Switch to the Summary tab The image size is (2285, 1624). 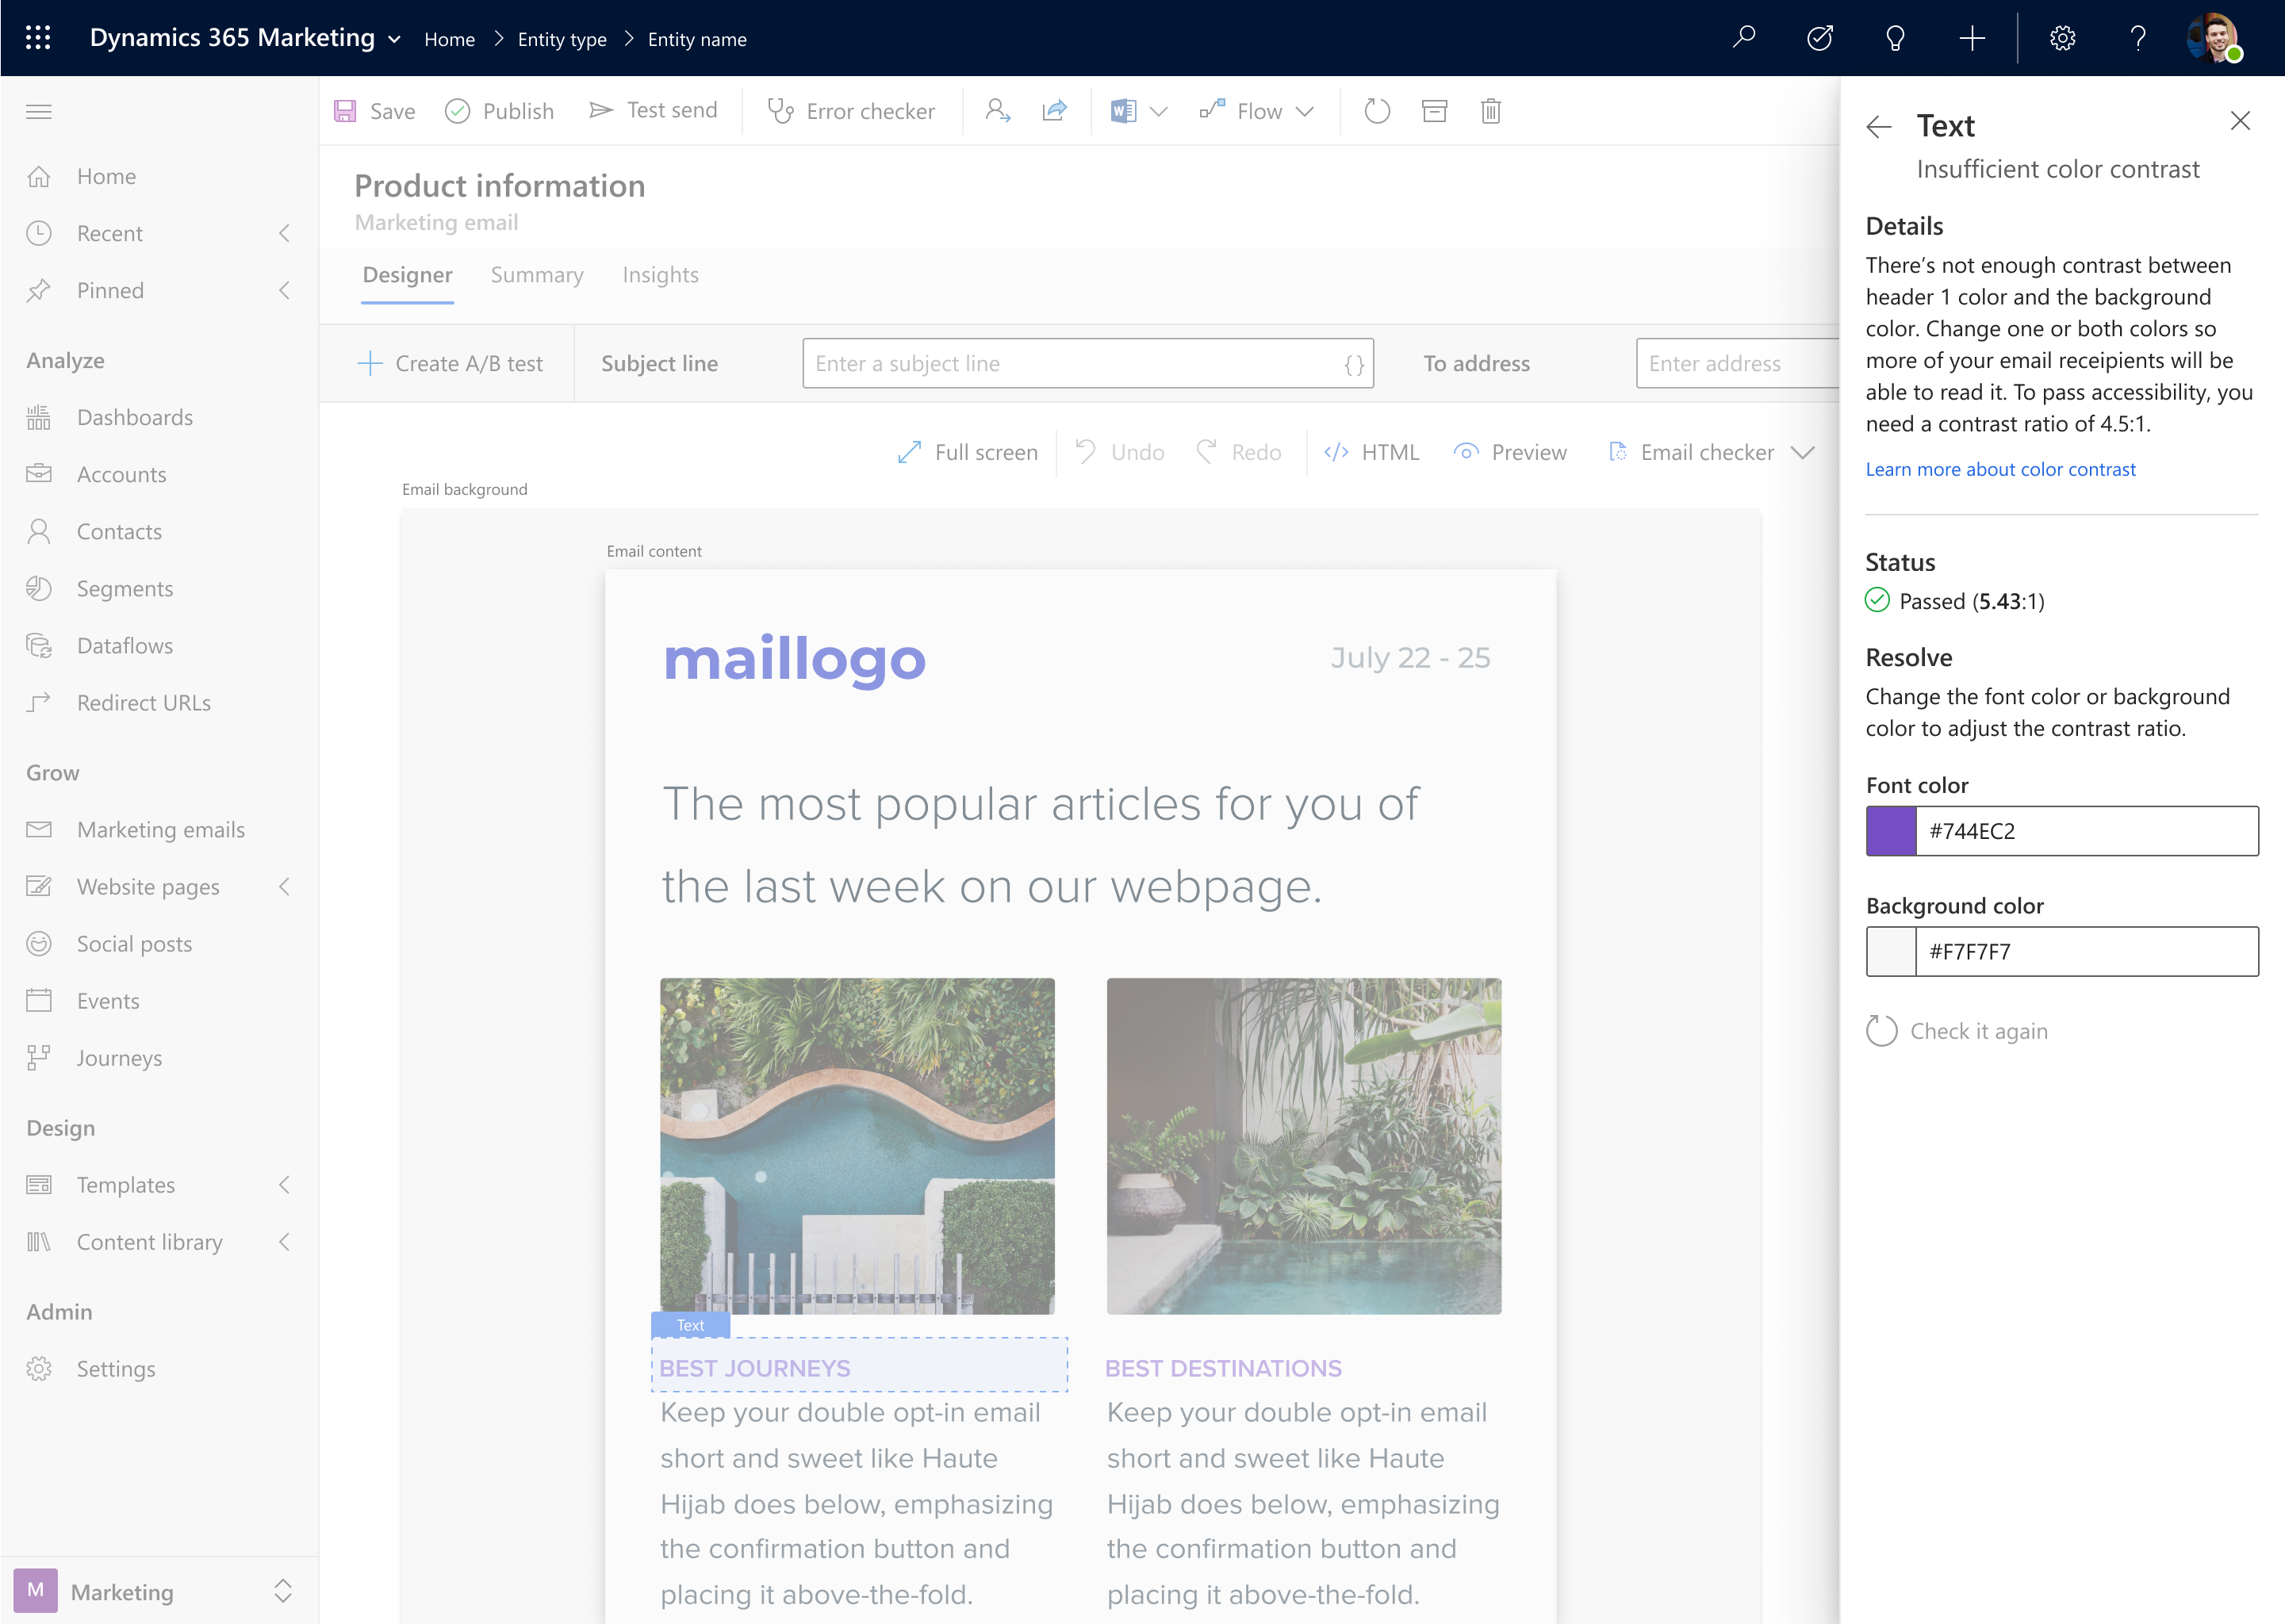click(536, 274)
